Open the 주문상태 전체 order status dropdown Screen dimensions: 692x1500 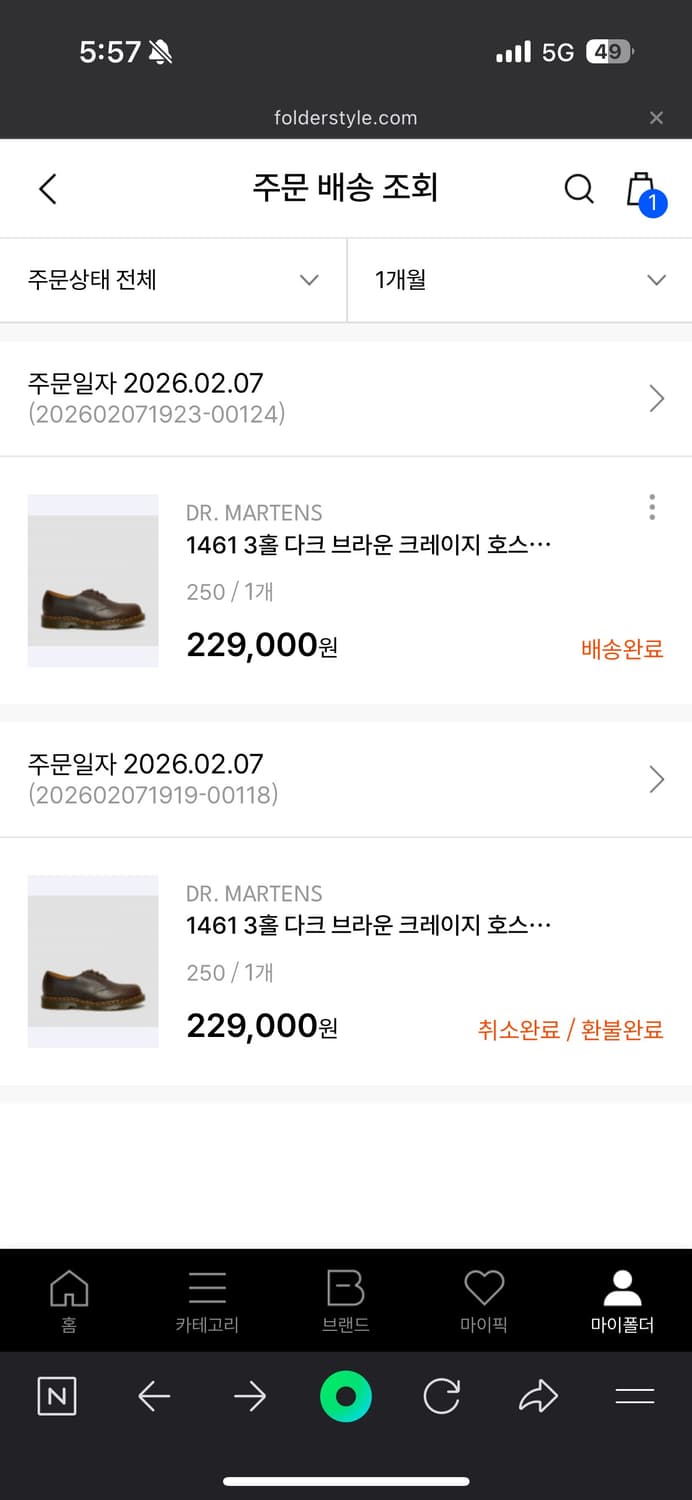coord(172,280)
